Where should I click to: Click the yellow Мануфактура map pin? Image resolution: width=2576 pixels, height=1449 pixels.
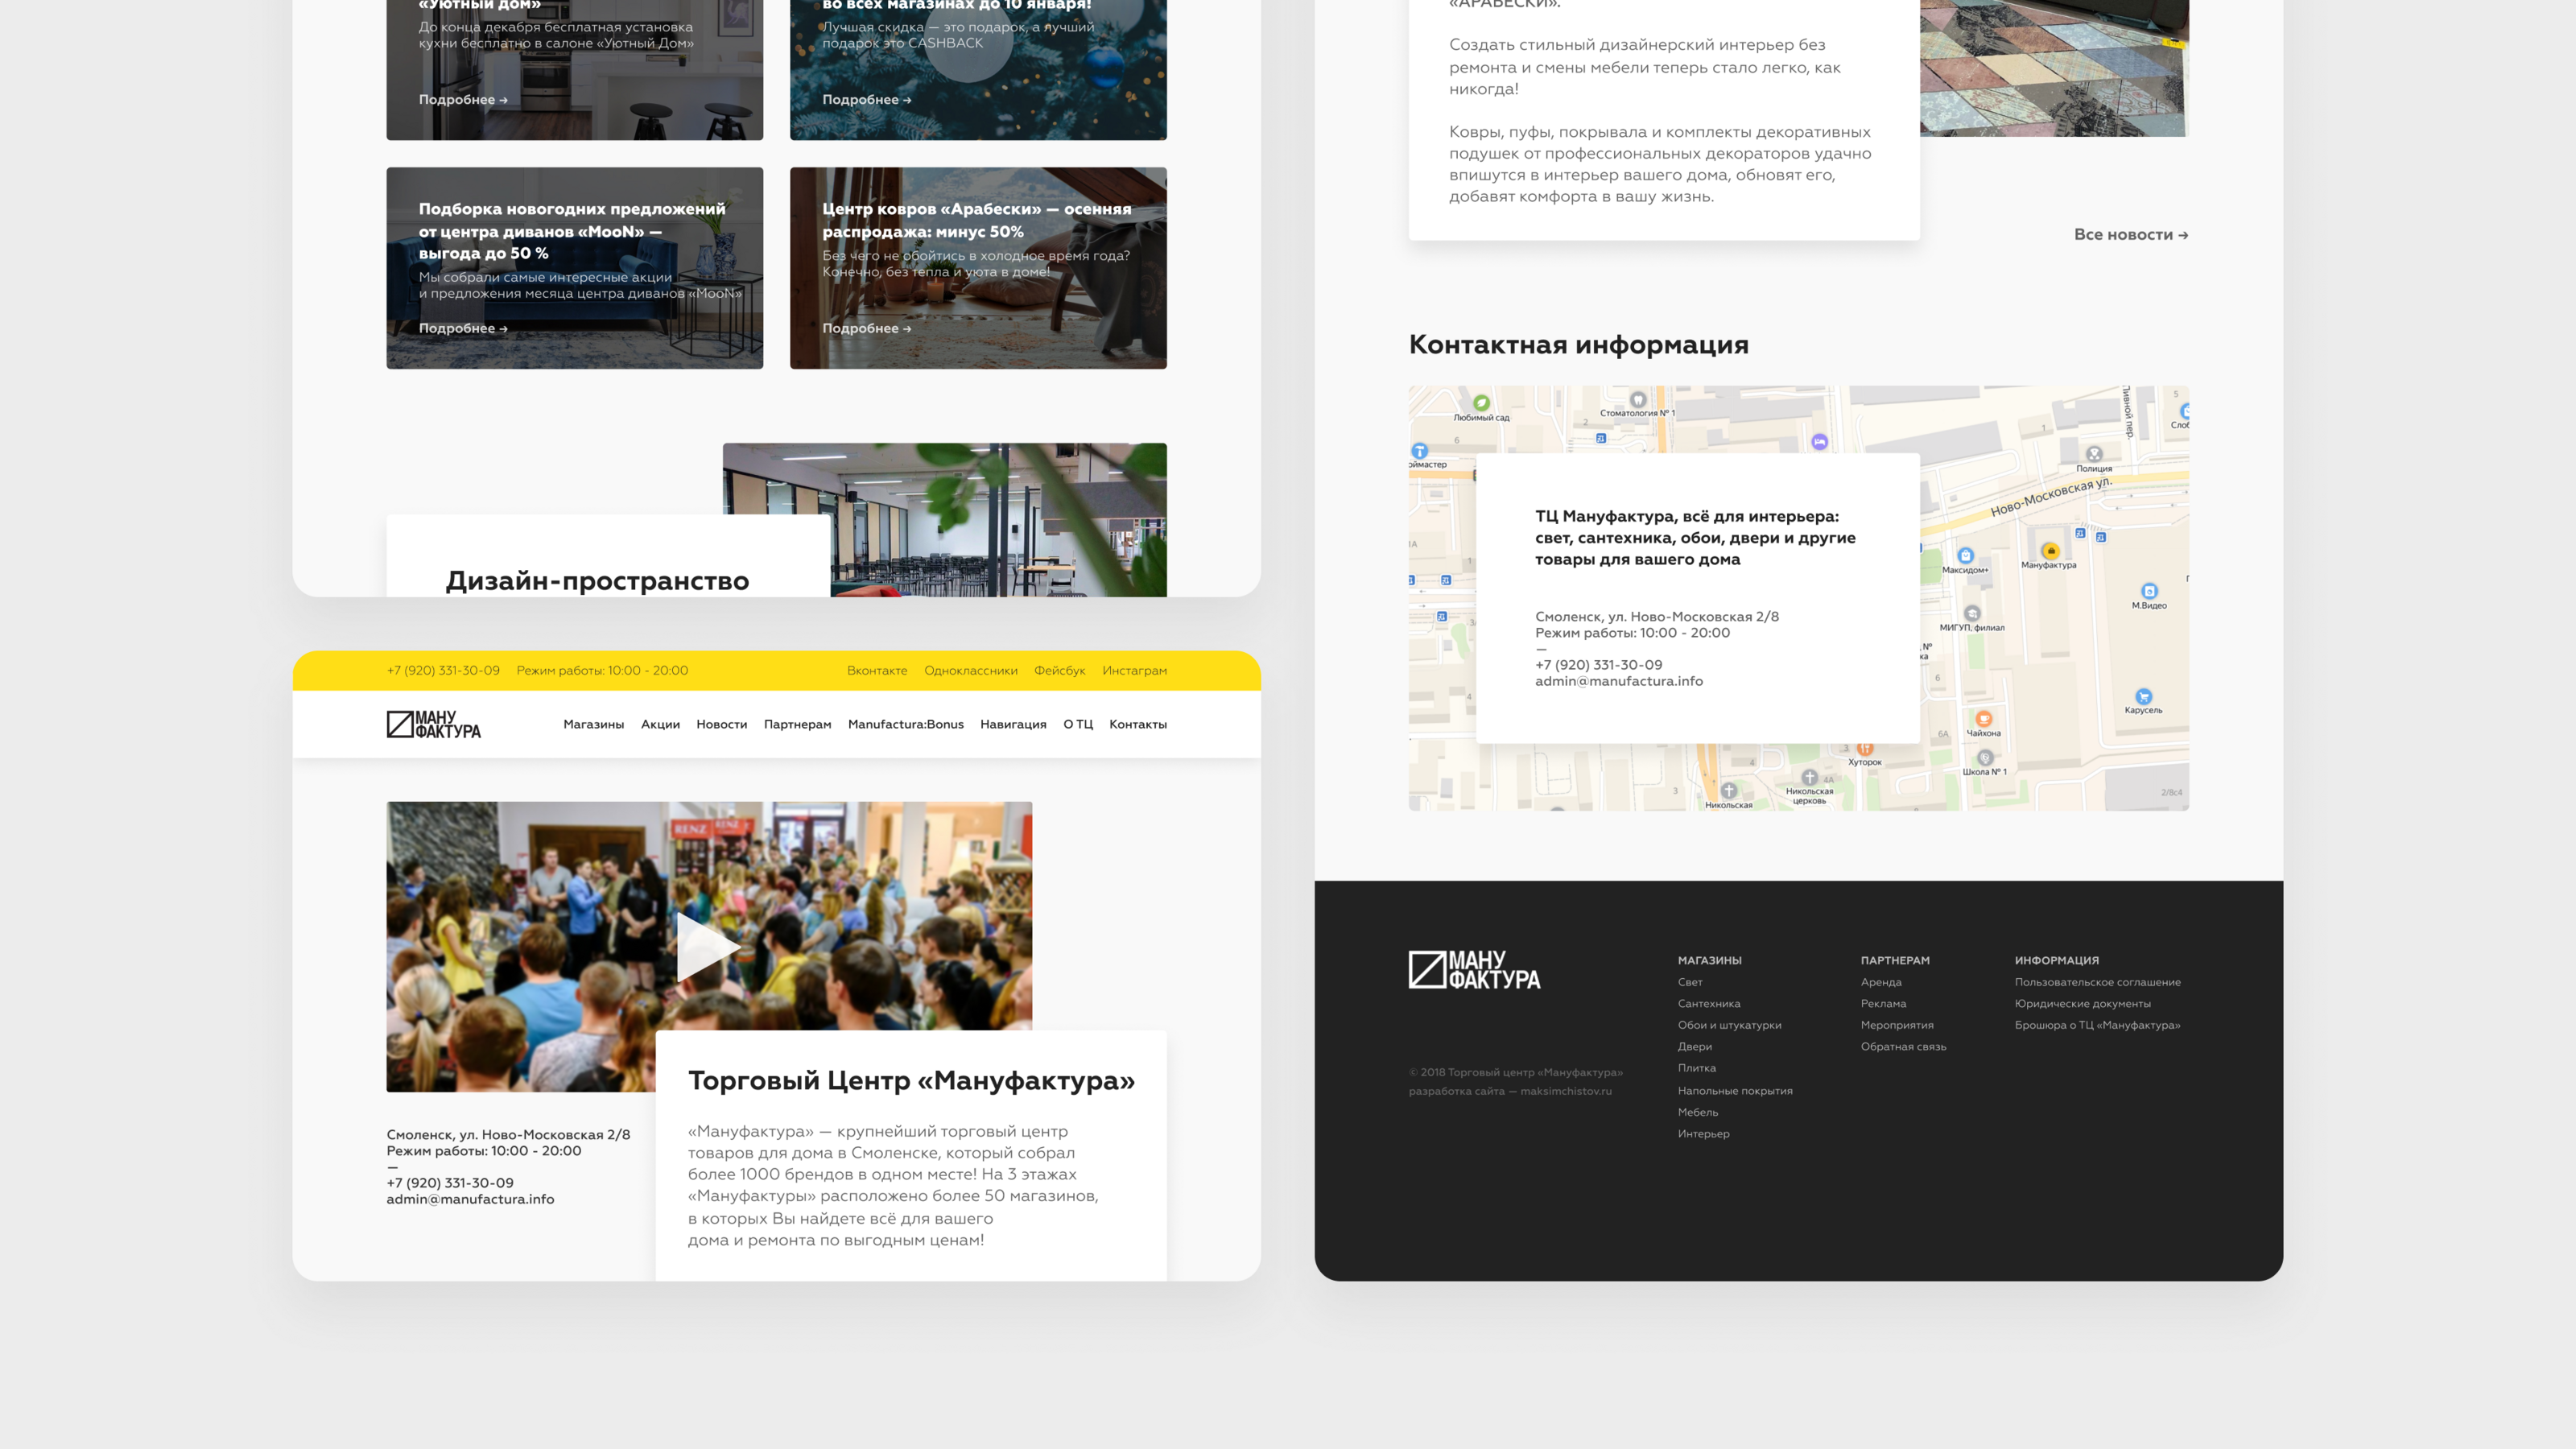coord(2050,551)
